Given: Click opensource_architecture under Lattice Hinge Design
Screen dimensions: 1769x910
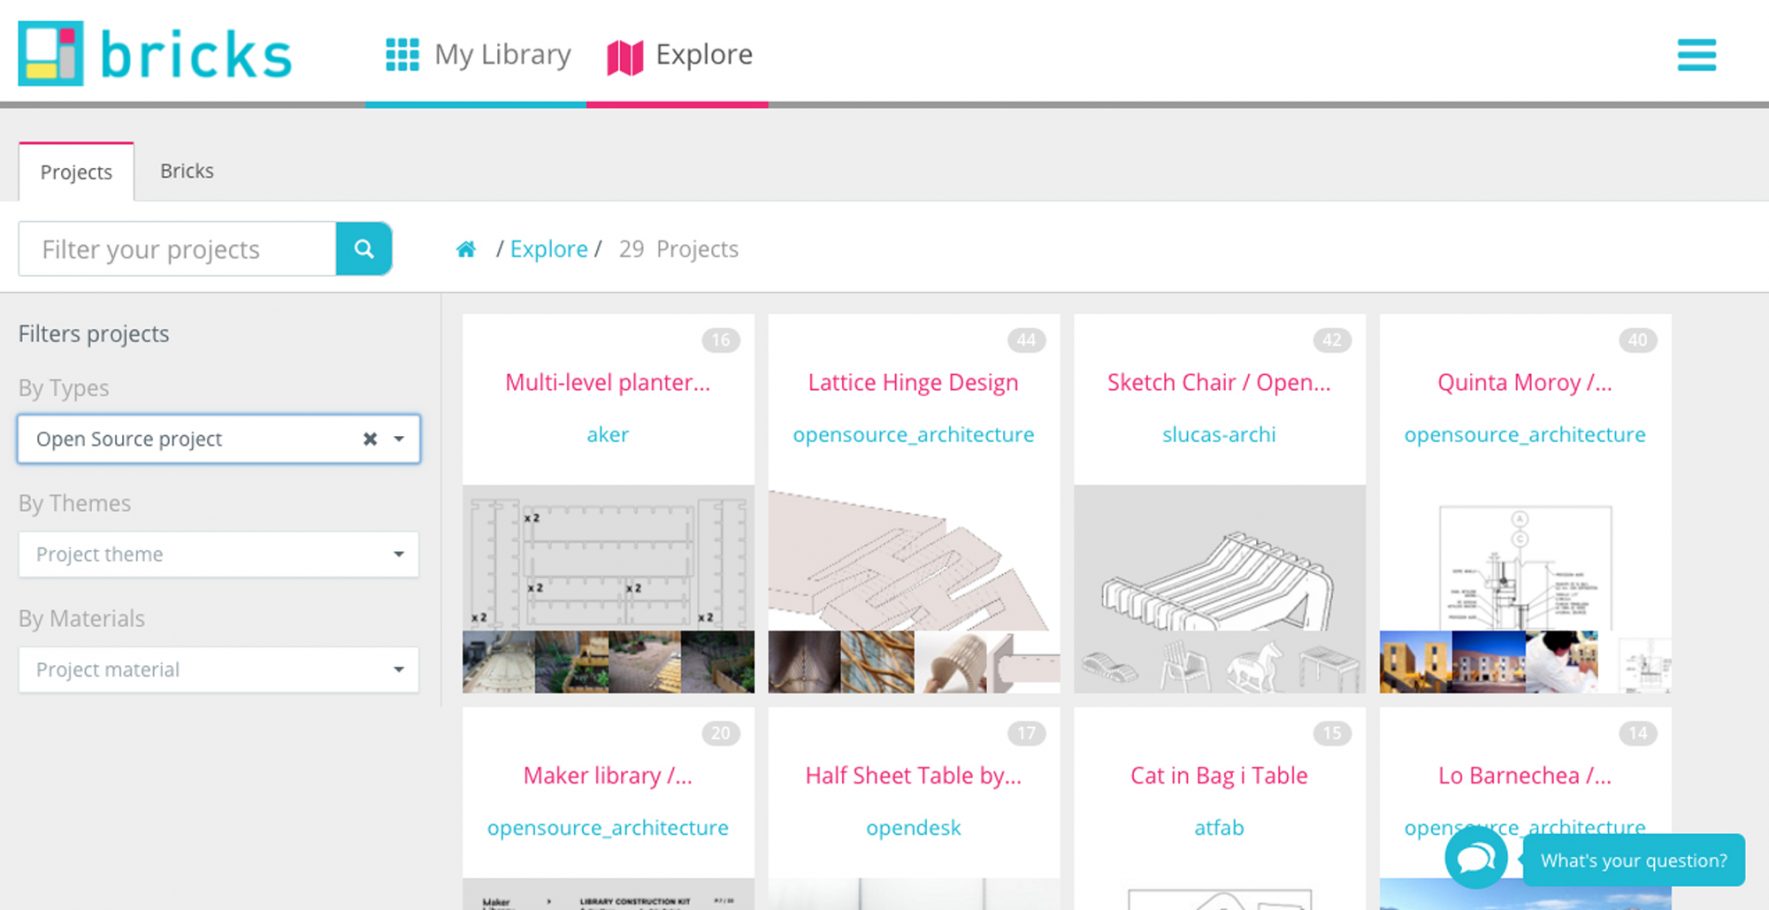Looking at the screenshot, I should click(x=913, y=434).
